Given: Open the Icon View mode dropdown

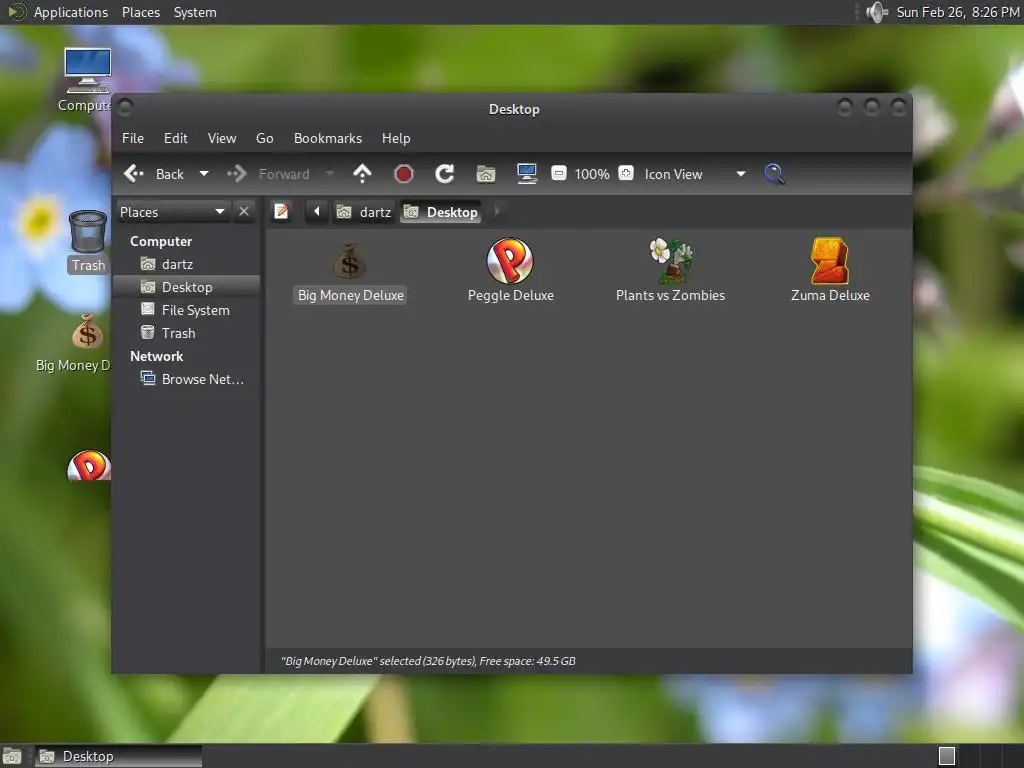Looking at the screenshot, I should (695, 174).
